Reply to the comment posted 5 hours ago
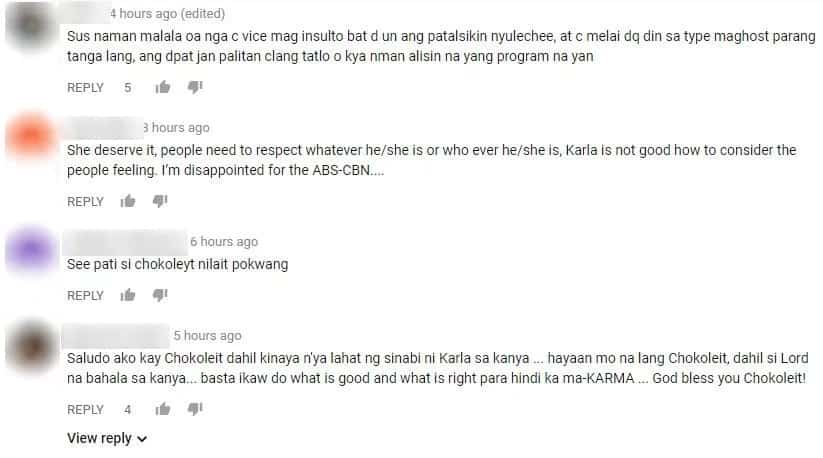This screenshot has height=458, width=823. point(85,410)
